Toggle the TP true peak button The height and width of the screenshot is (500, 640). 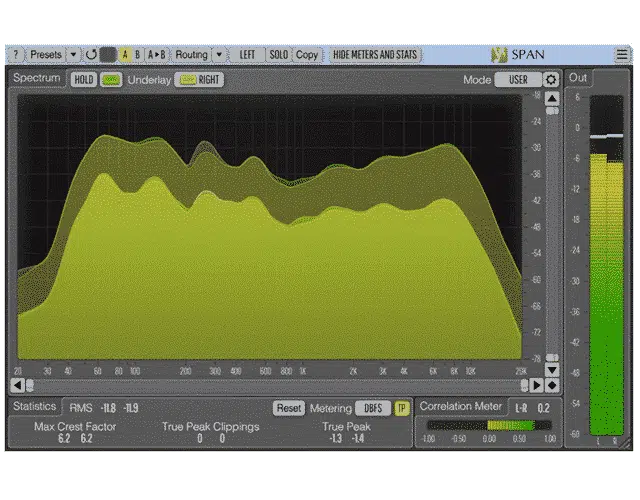pos(402,408)
